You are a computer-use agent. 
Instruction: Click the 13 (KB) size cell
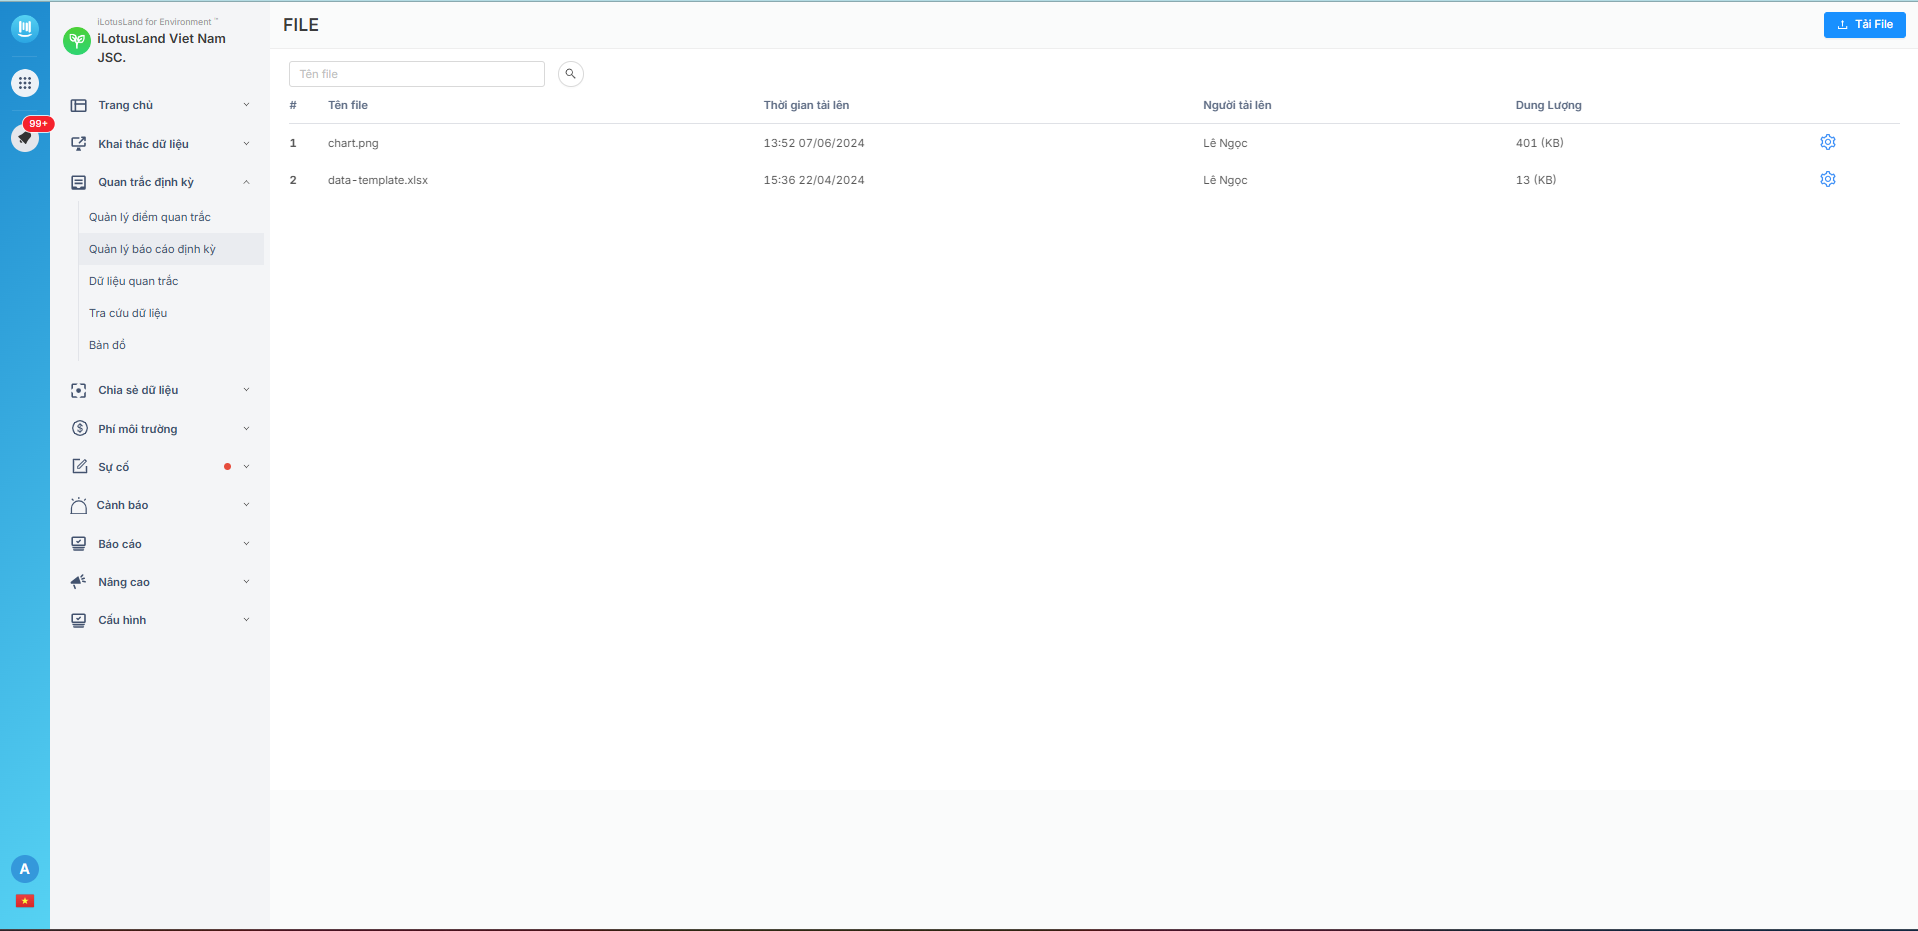coord(1536,180)
